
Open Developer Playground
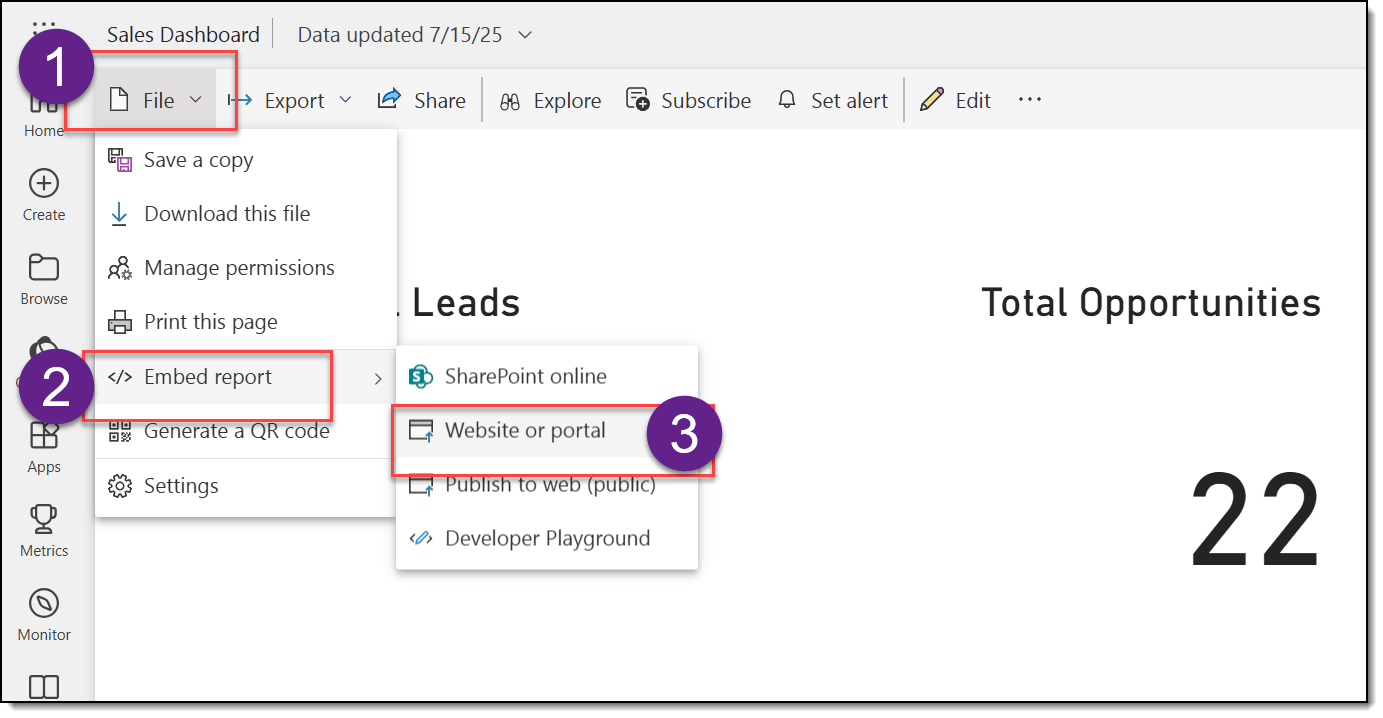pos(547,538)
